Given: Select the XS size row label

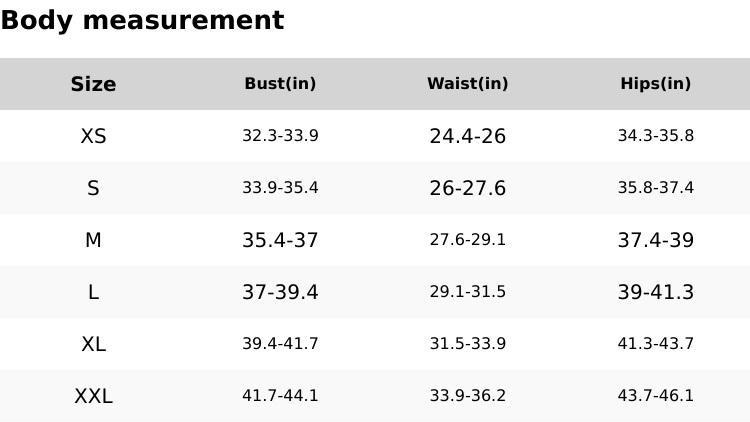Looking at the screenshot, I should [93, 136].
